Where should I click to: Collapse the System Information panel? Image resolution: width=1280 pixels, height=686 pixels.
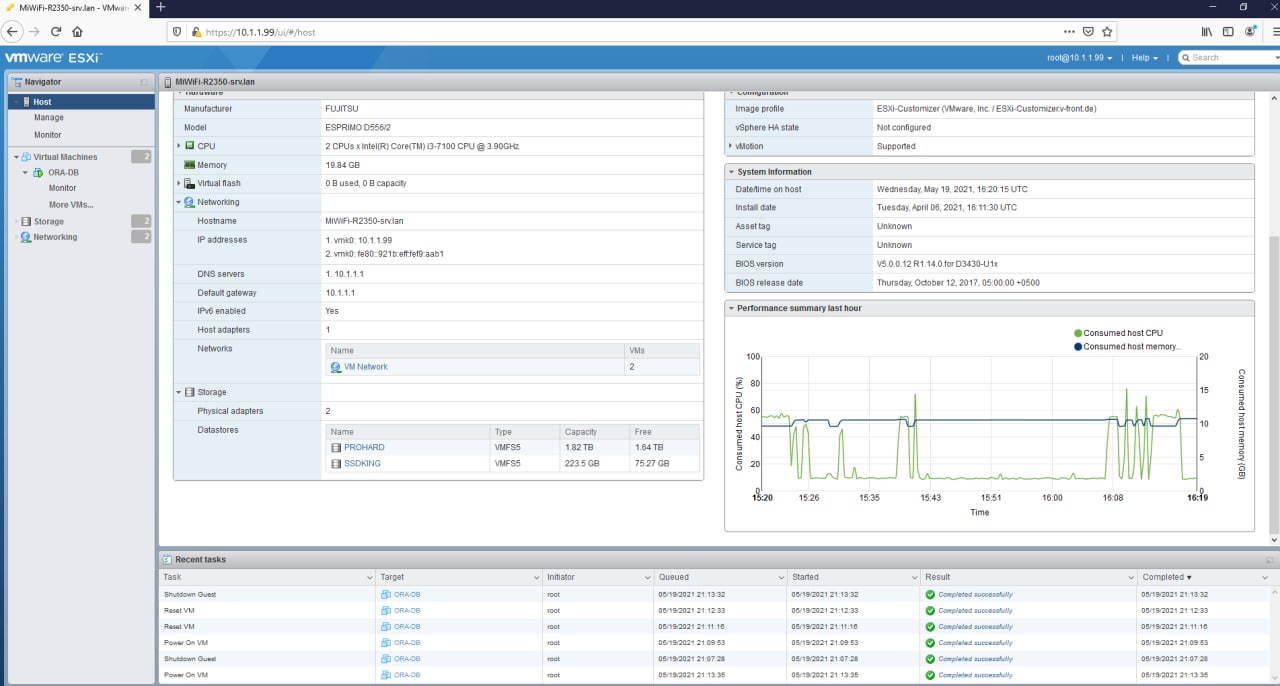point(731,172)
